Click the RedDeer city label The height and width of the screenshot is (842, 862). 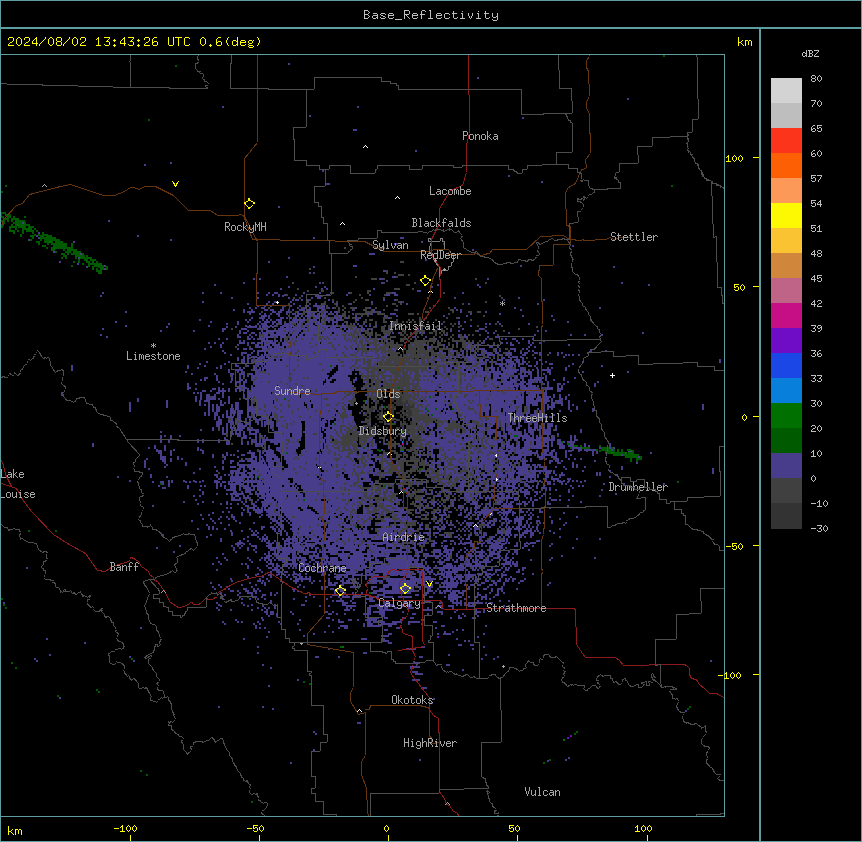(x=440, y=255)
